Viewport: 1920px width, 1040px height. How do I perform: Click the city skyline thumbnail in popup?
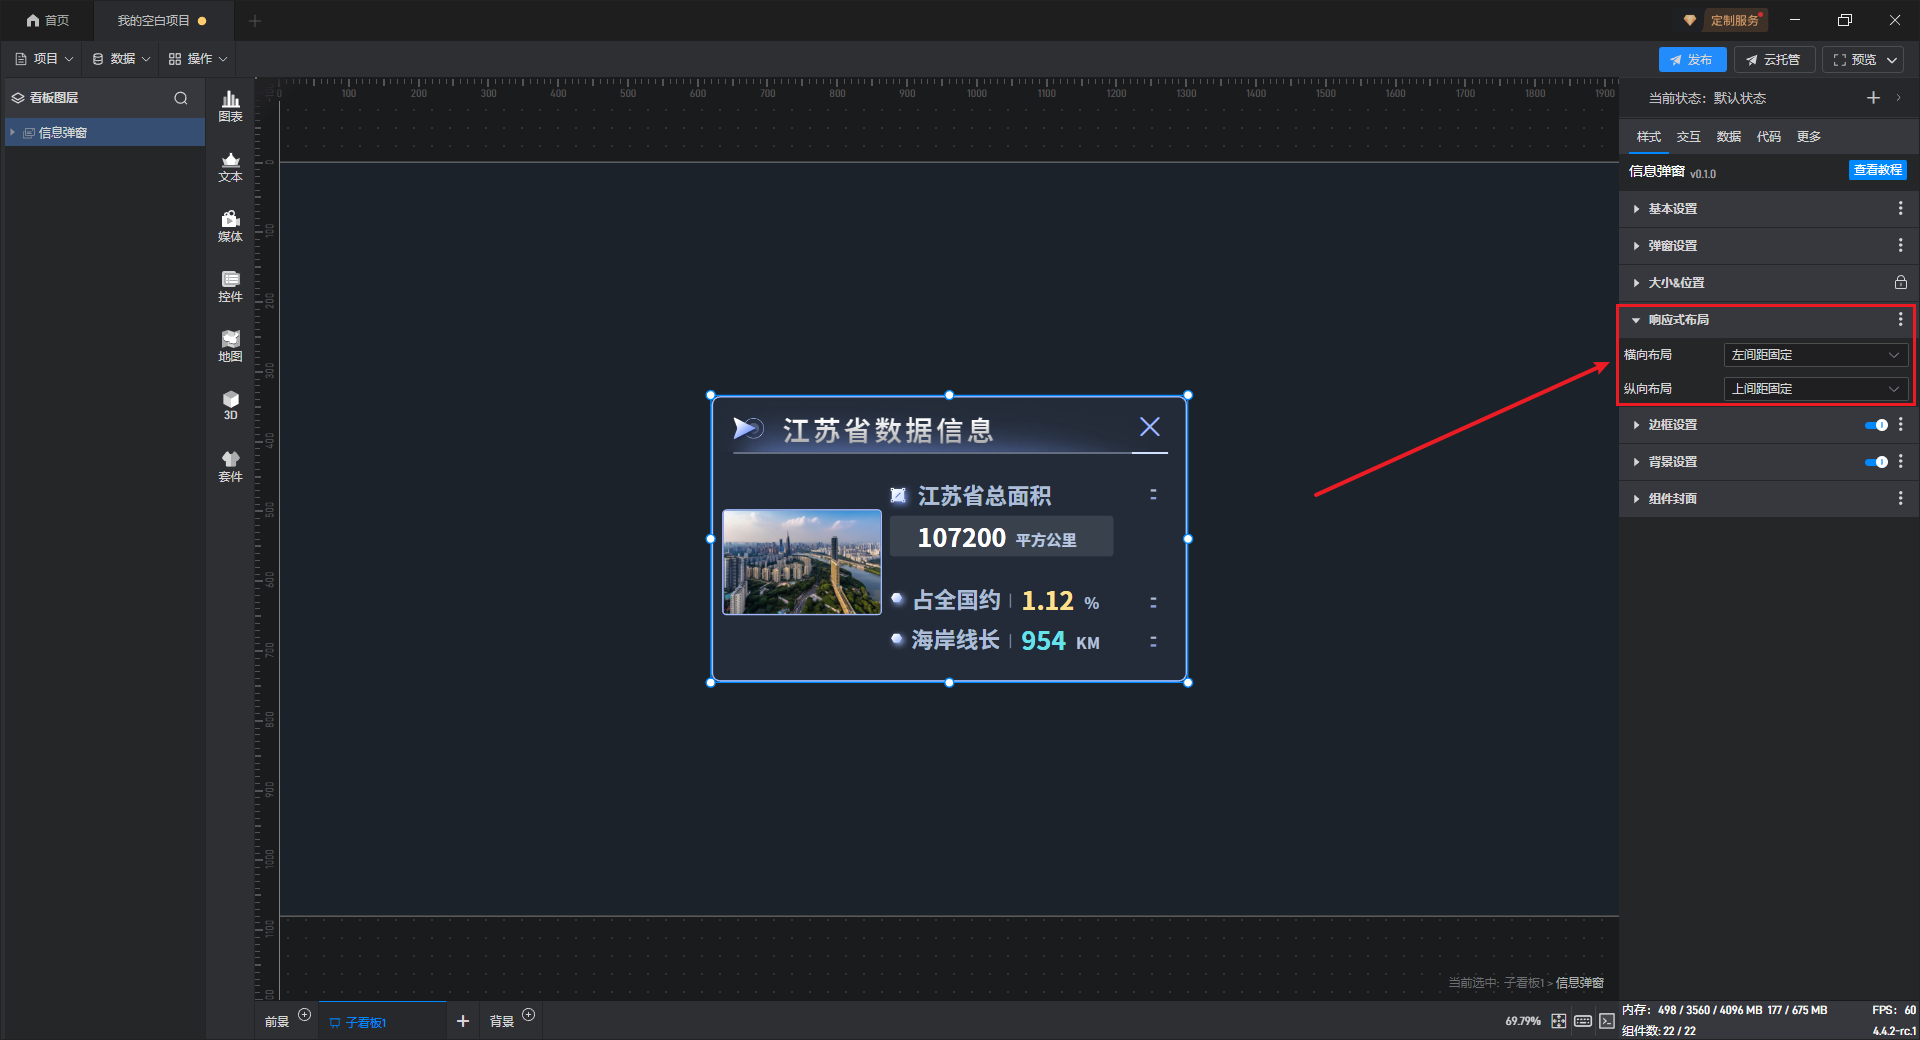click(x=802, y=562)
